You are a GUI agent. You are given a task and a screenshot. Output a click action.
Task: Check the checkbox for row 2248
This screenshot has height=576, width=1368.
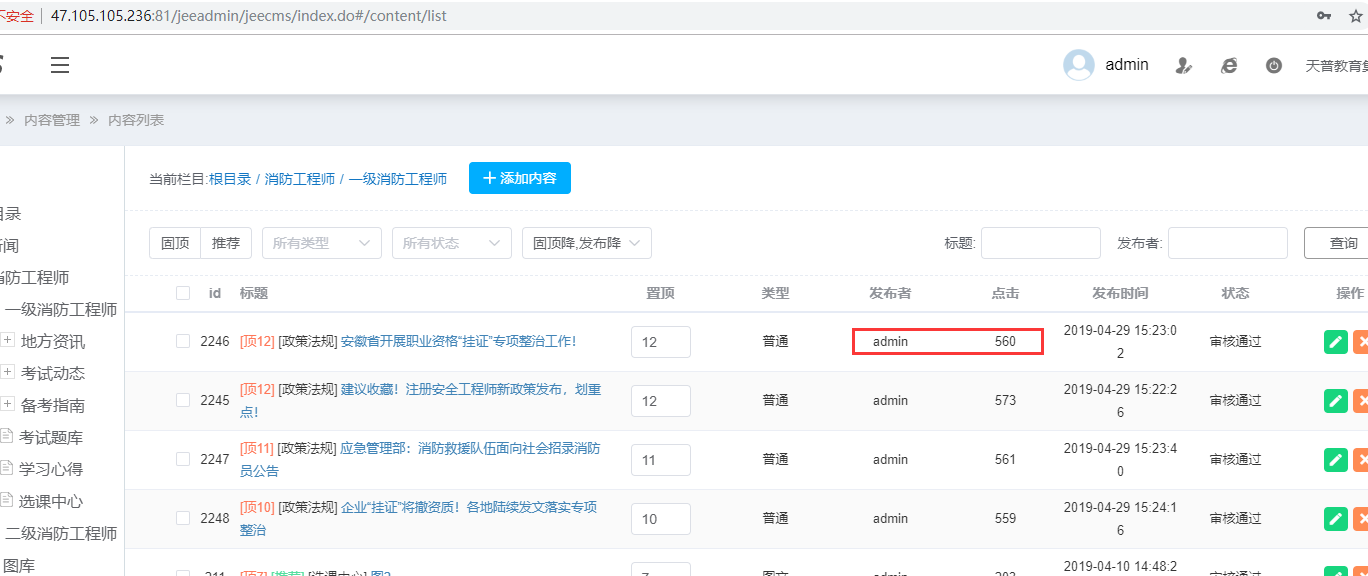click(183, 518)
